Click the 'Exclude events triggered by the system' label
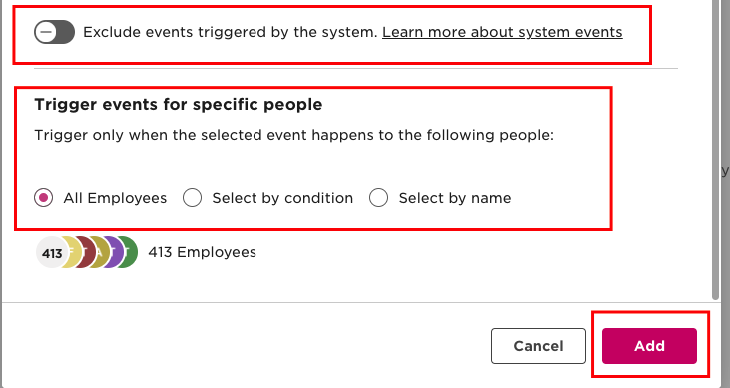Screen dimensions: 730x388 pos(230,32)
